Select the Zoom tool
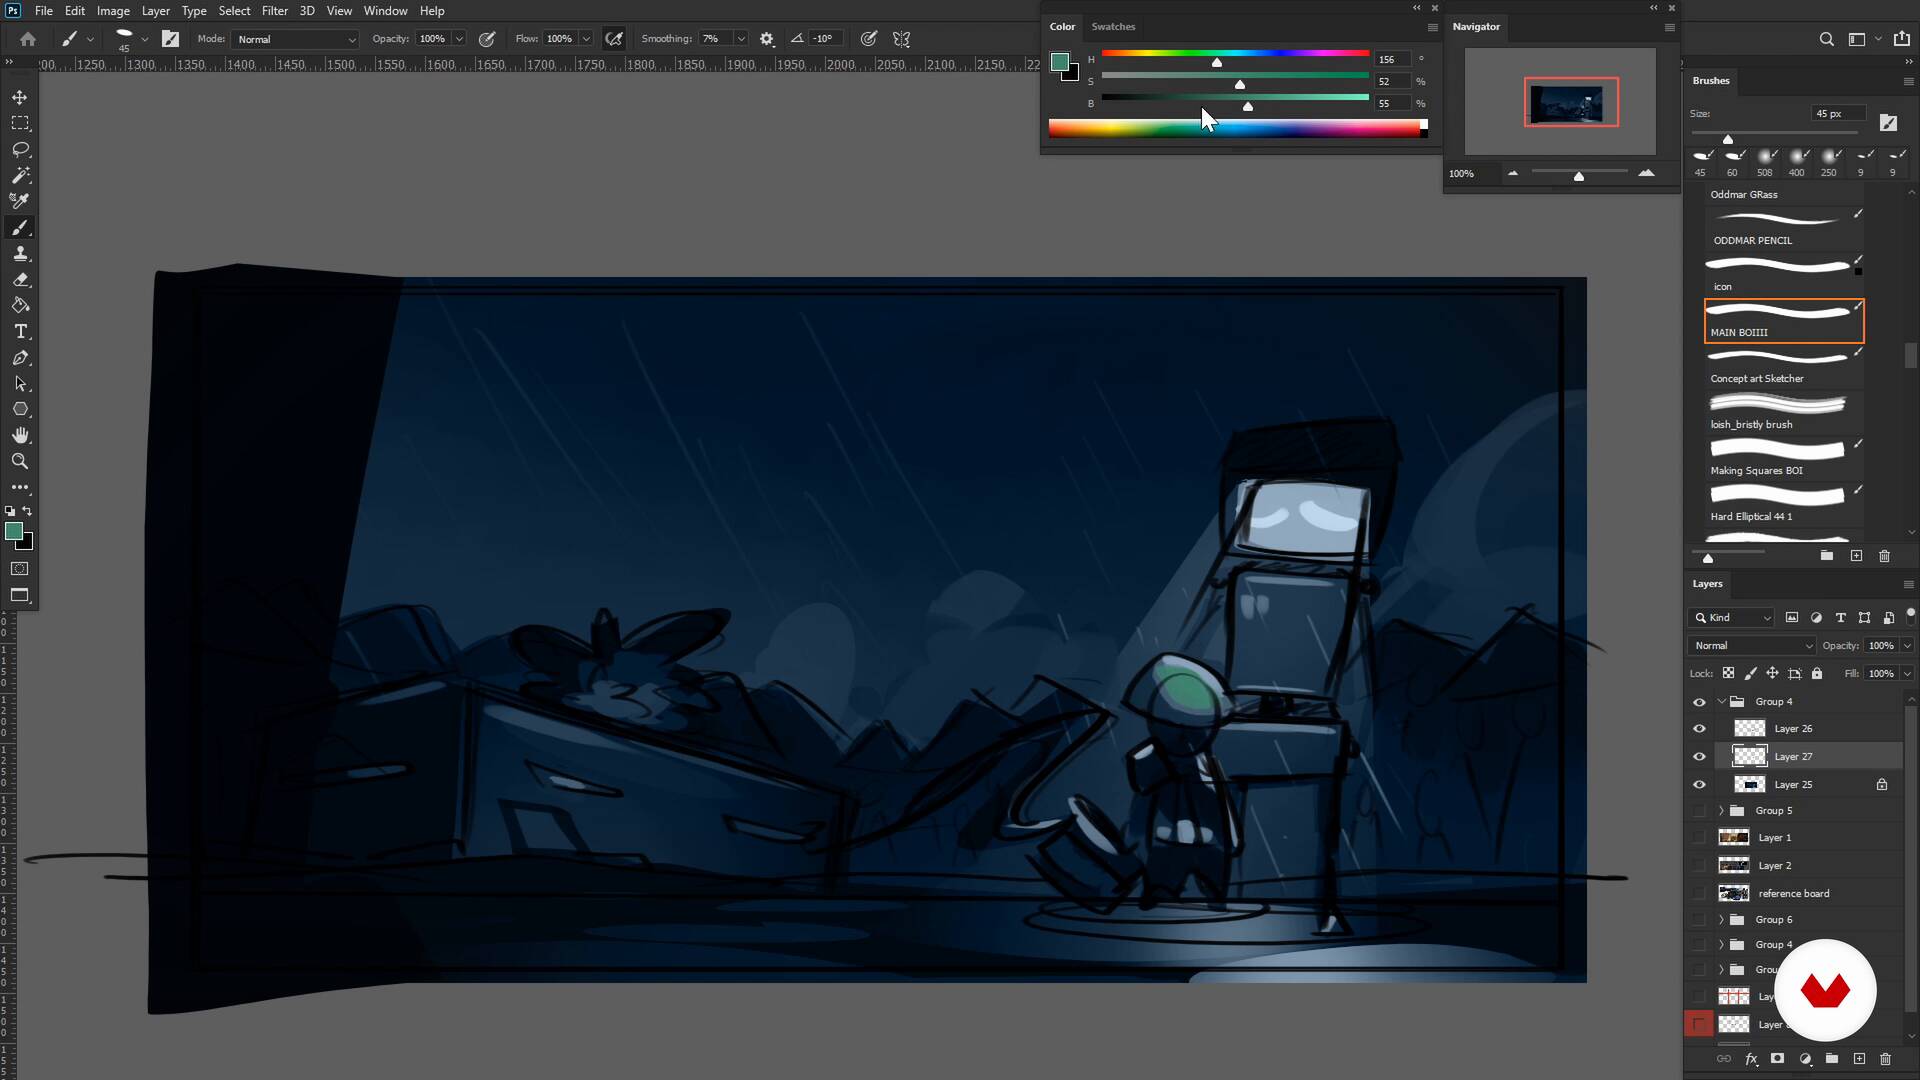This screenshot has height=1080, width=1920. click(20, 461)
